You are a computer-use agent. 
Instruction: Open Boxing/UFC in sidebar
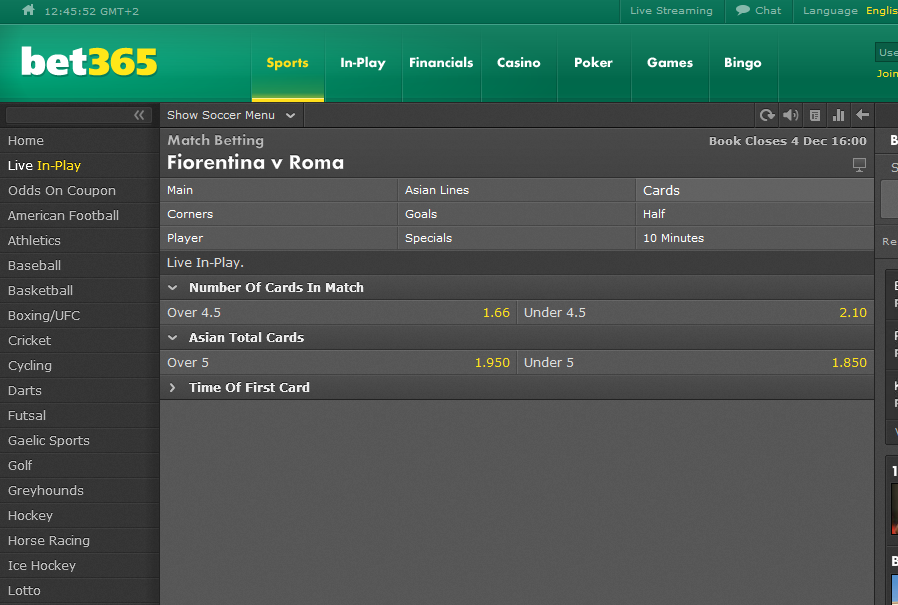(x=80, y=316)
